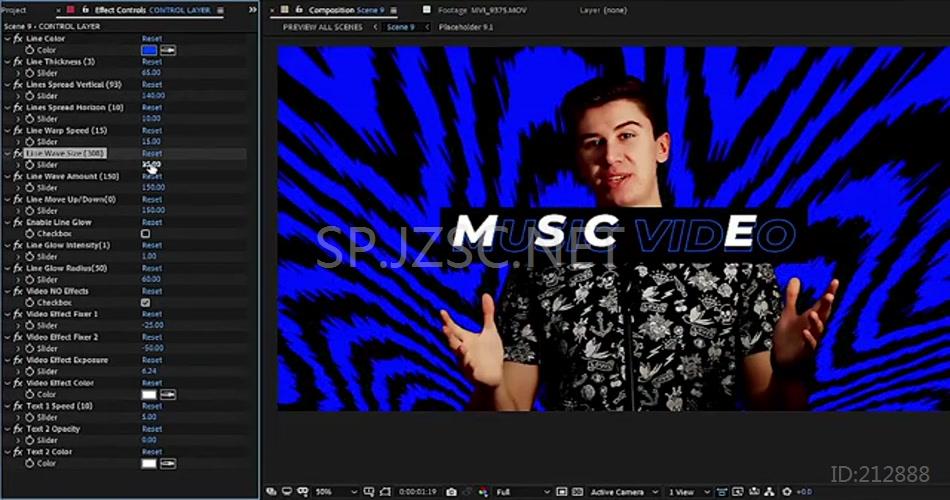
Task: Click the eyedropper next to Video Effect Color swatch
Action: coord(168,395)
